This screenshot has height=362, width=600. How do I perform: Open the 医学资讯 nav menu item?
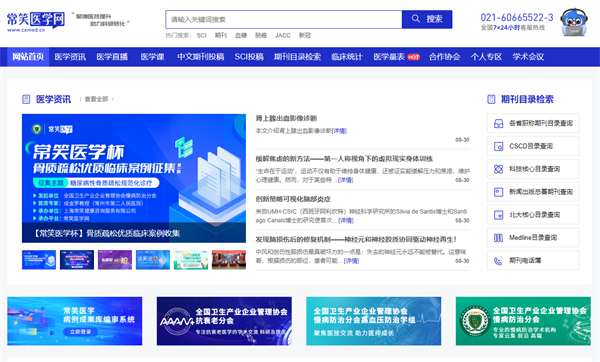click(x=70, y=57)
